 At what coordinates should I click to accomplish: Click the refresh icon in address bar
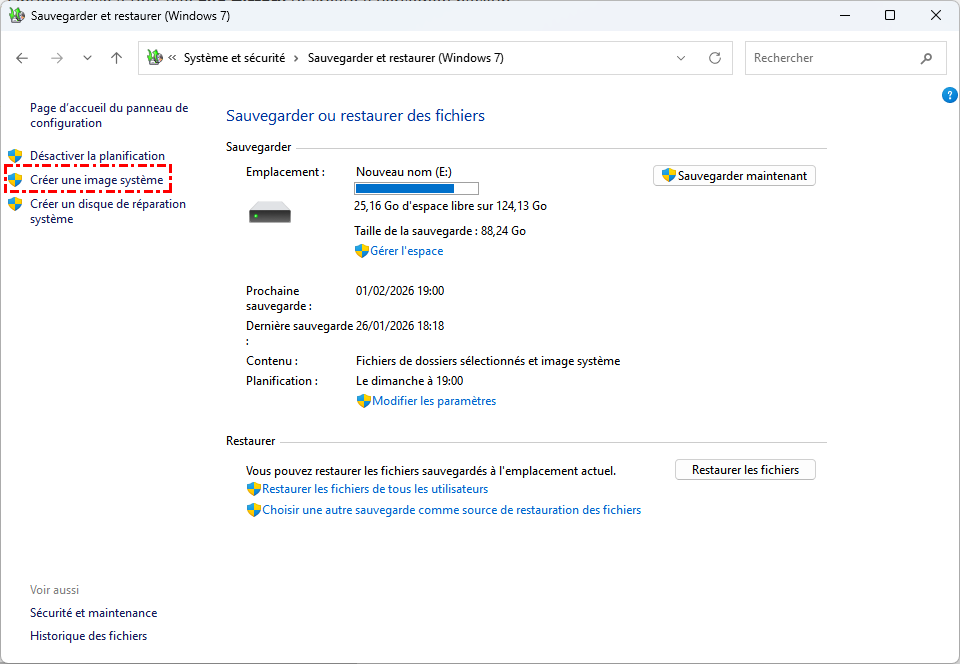point(714,58)
